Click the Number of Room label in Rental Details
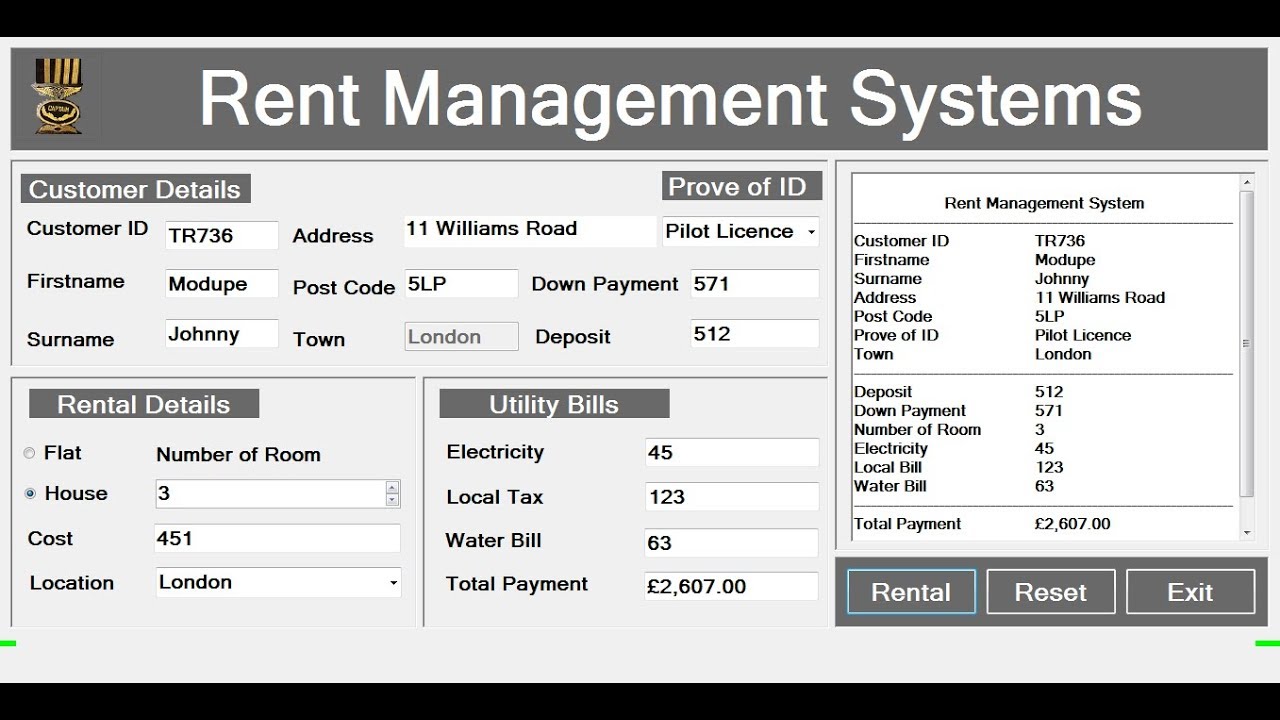Viewport: 1280px width, 720px height. [238, 454]
